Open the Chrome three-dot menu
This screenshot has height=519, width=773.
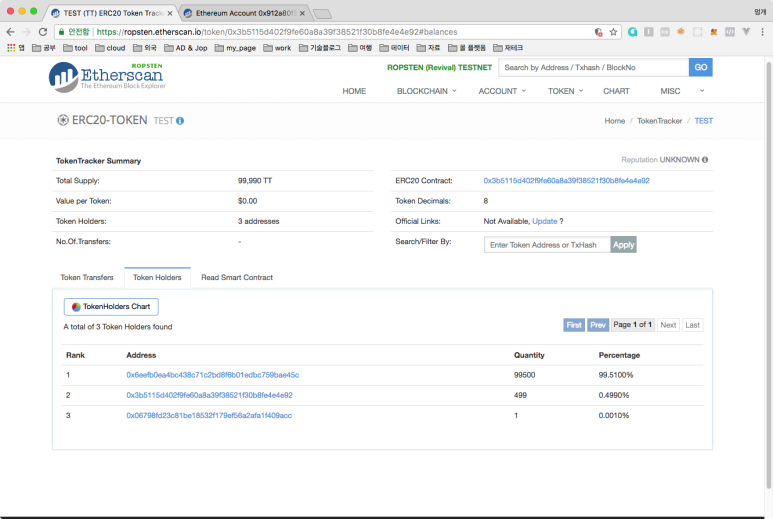coord(762,32)
